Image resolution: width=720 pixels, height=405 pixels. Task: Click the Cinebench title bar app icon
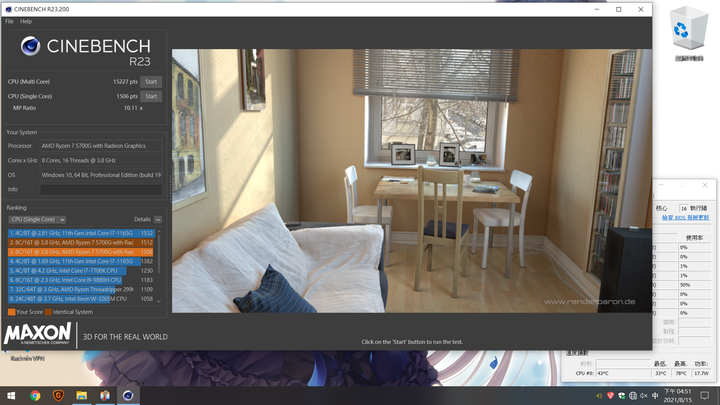(8, 9)
